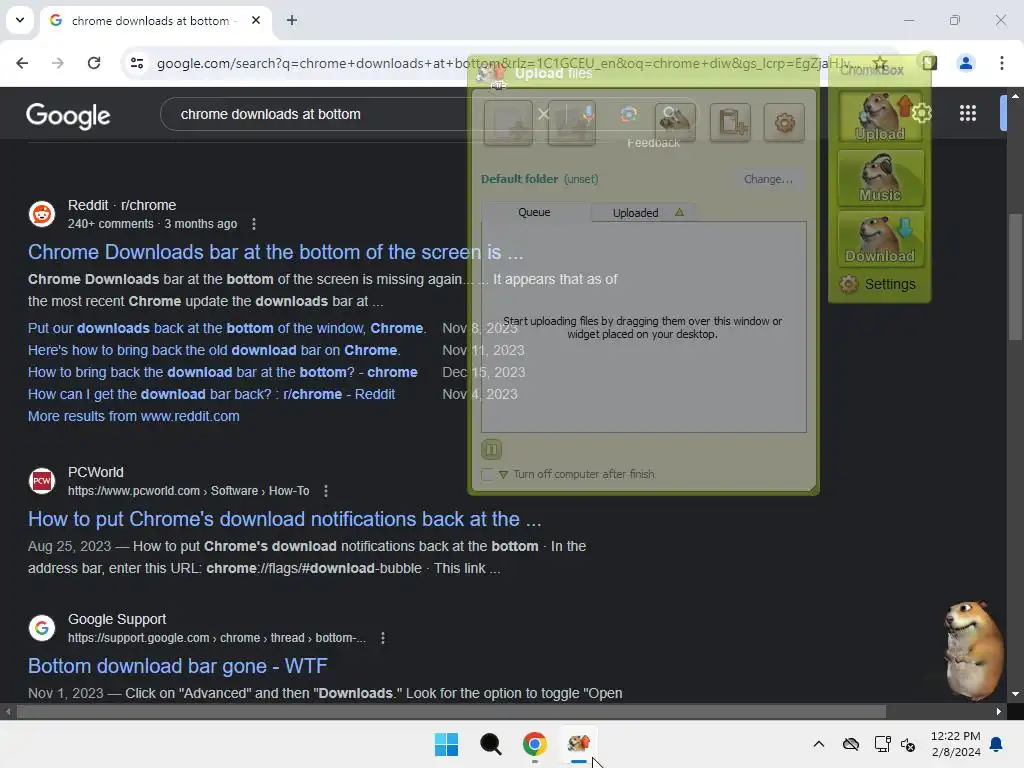Switch to the Queue tab
The width and height of the screenshot is (1024, 768).
tap(534, 212)
